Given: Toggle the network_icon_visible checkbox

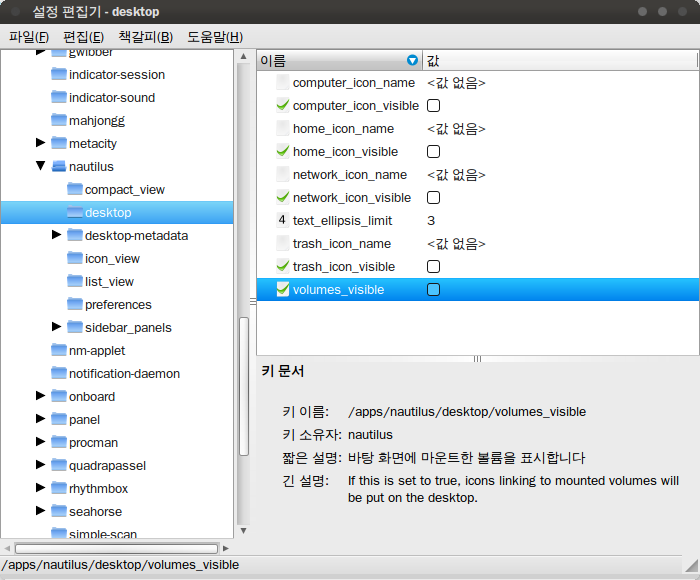Looking at the screenshot, I should click(x=433, y=198).
